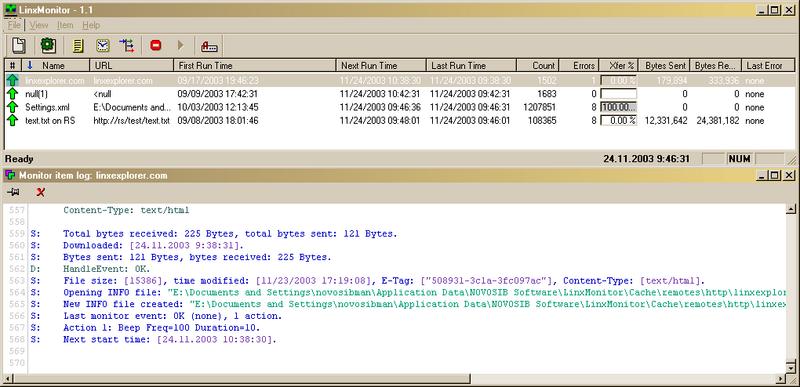This screenshot has width=800, height=387.
Task: Click bytes received value 24,381,182
Action: (717, 121)
